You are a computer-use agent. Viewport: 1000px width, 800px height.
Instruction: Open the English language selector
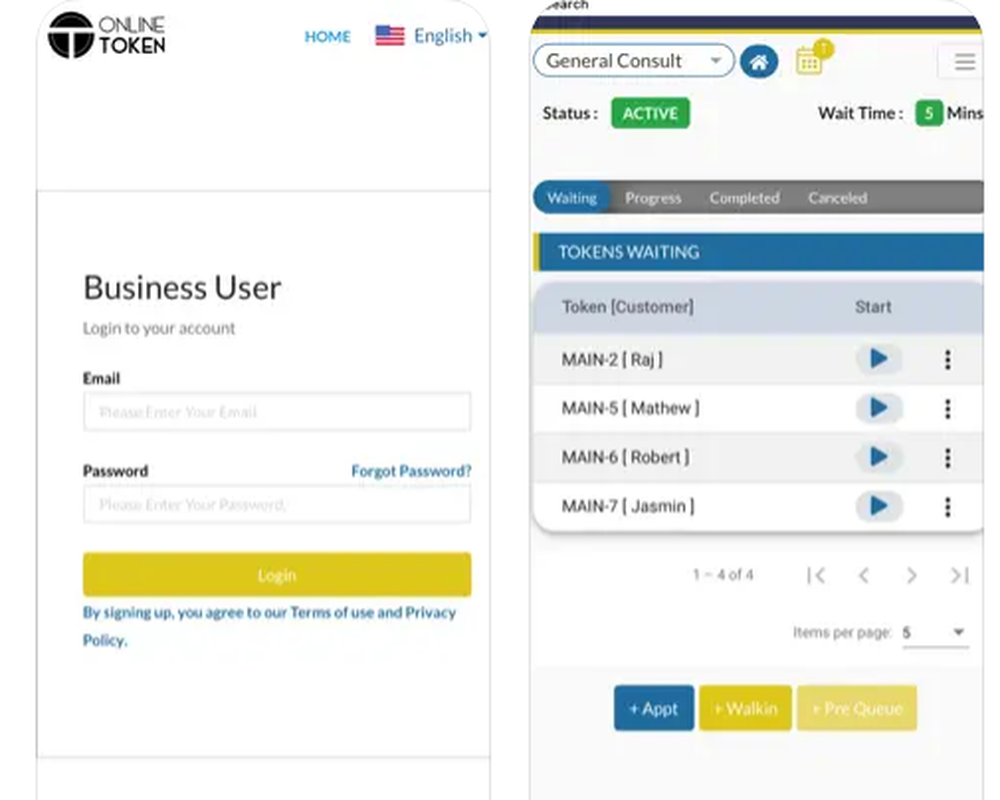coord(431,36)
